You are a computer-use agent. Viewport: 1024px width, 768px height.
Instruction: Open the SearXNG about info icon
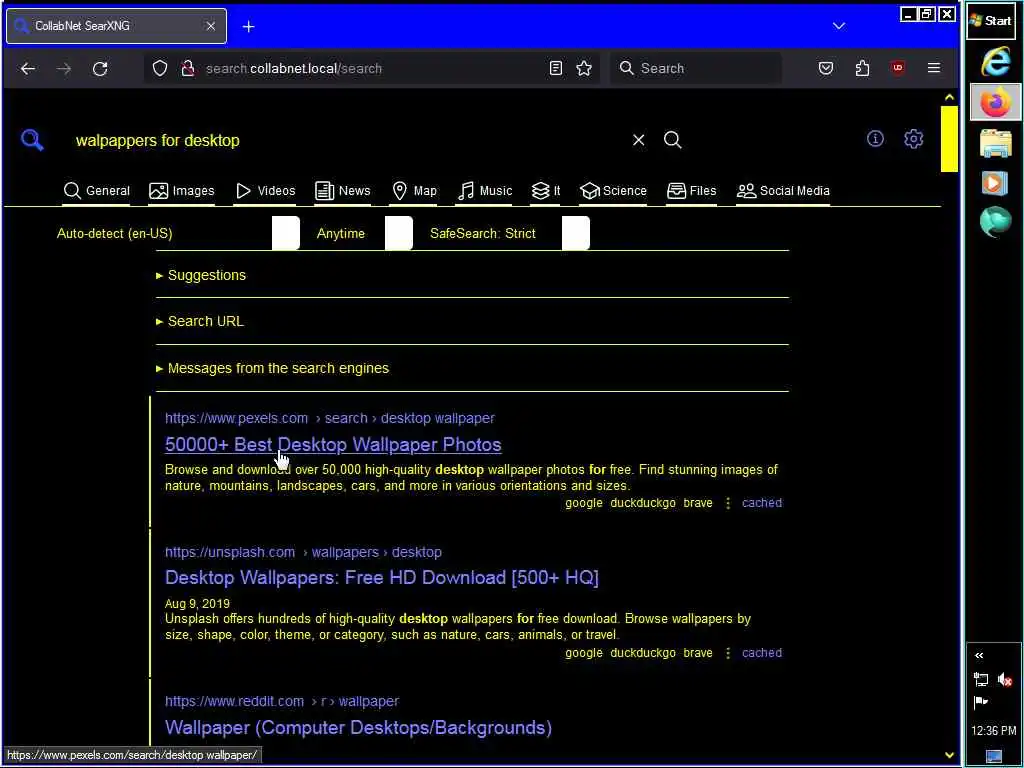[x=875, y=138]
